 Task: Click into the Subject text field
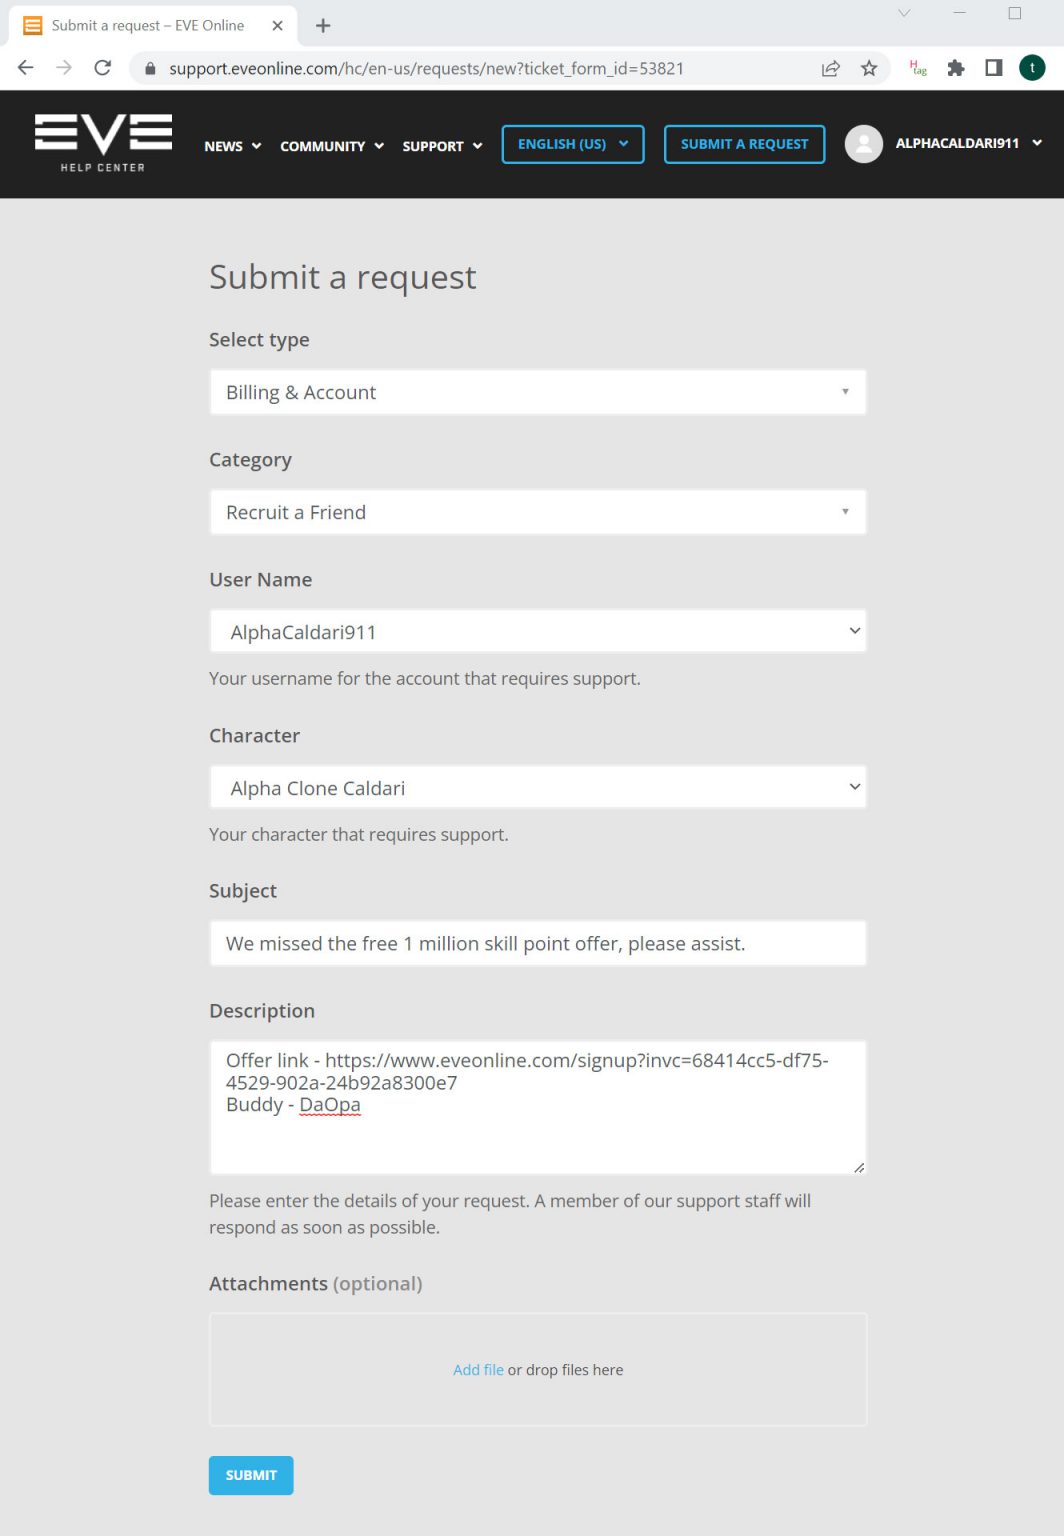537,944
